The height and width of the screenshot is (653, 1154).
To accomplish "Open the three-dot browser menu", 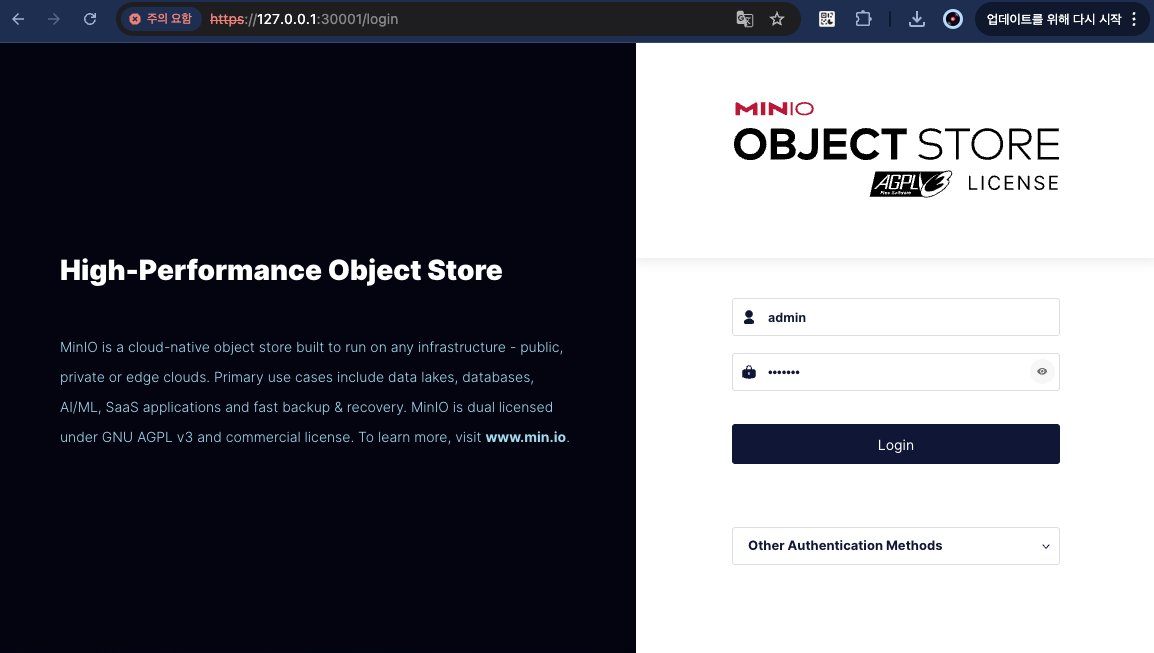I will coord(1134,19).
